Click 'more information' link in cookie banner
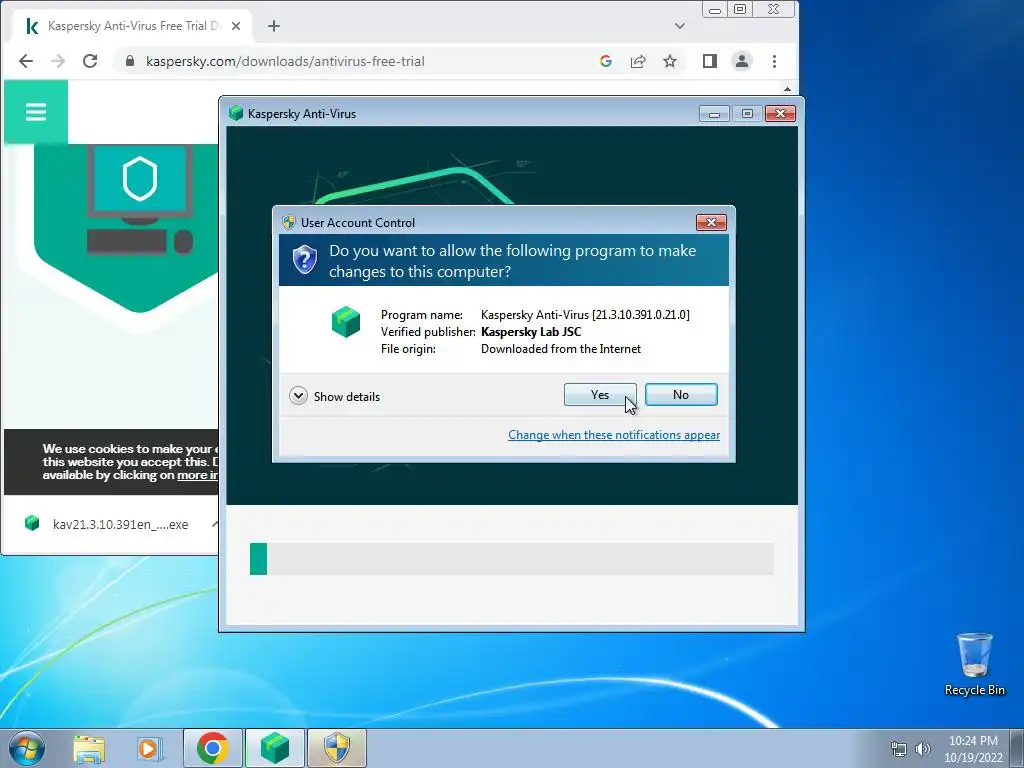 tap(197, 475)
